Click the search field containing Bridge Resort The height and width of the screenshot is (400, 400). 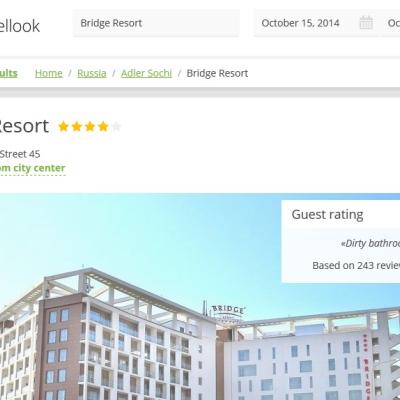coord(156,23)
